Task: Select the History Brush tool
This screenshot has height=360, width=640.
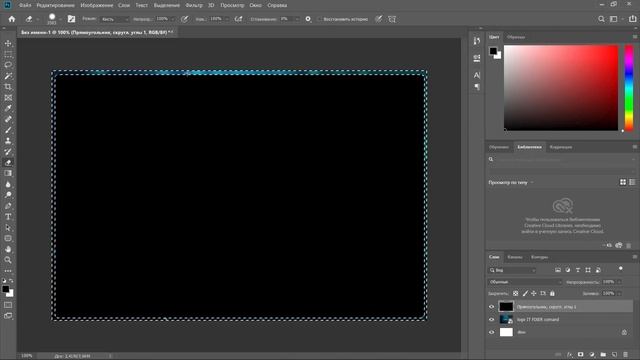Action: 8,151
